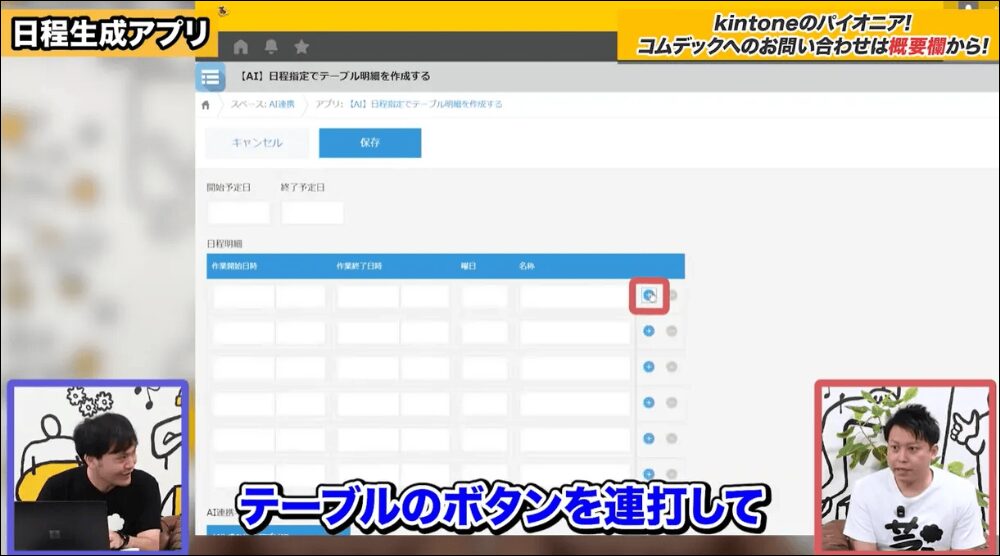
Task: Click second row's 名称 input
Action: pyautogui.click(x=575, y=333)
